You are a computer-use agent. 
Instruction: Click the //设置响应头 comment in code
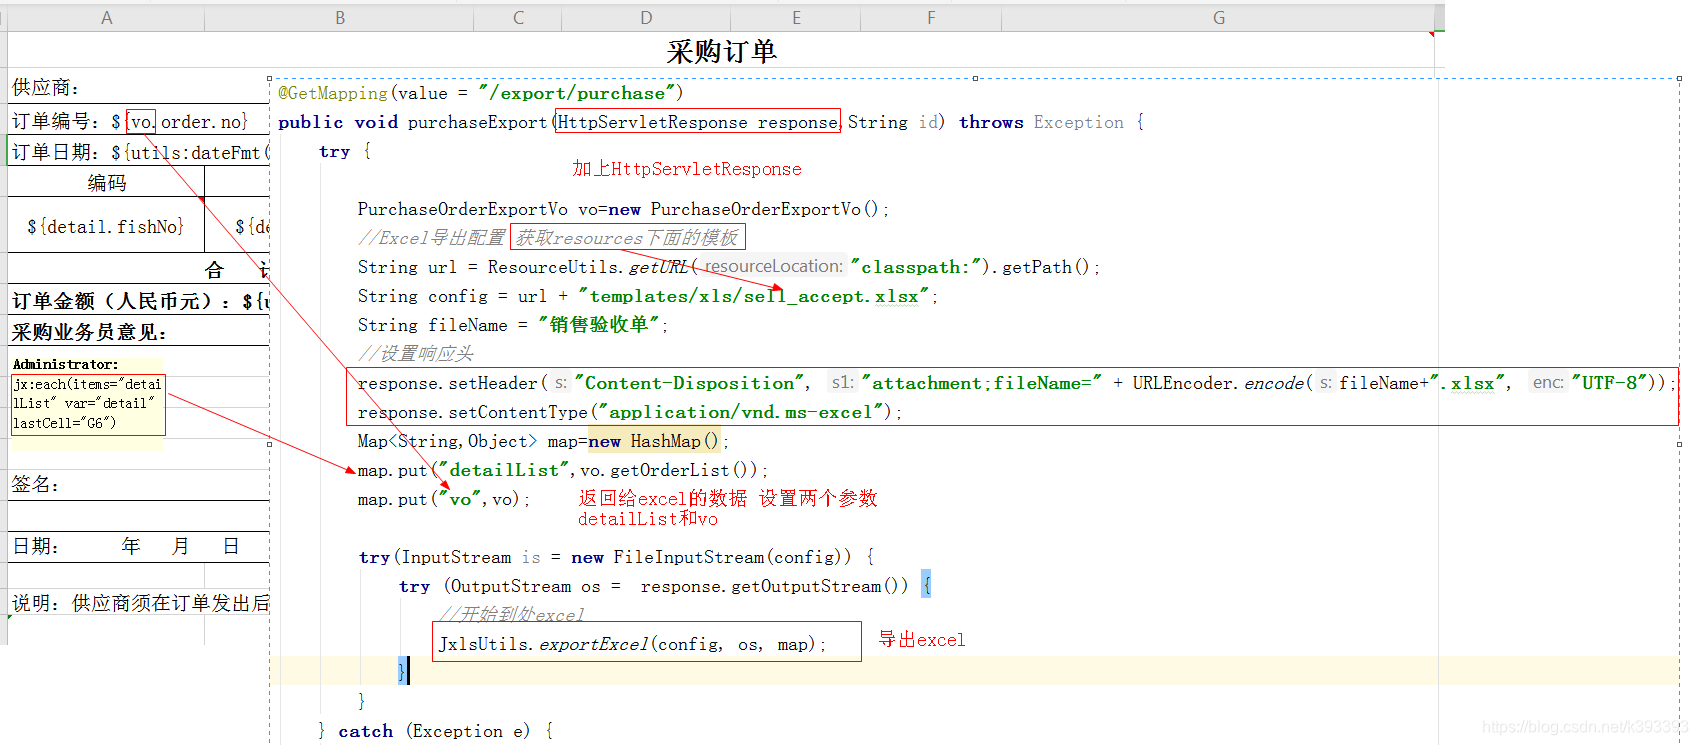coord(416,354)
